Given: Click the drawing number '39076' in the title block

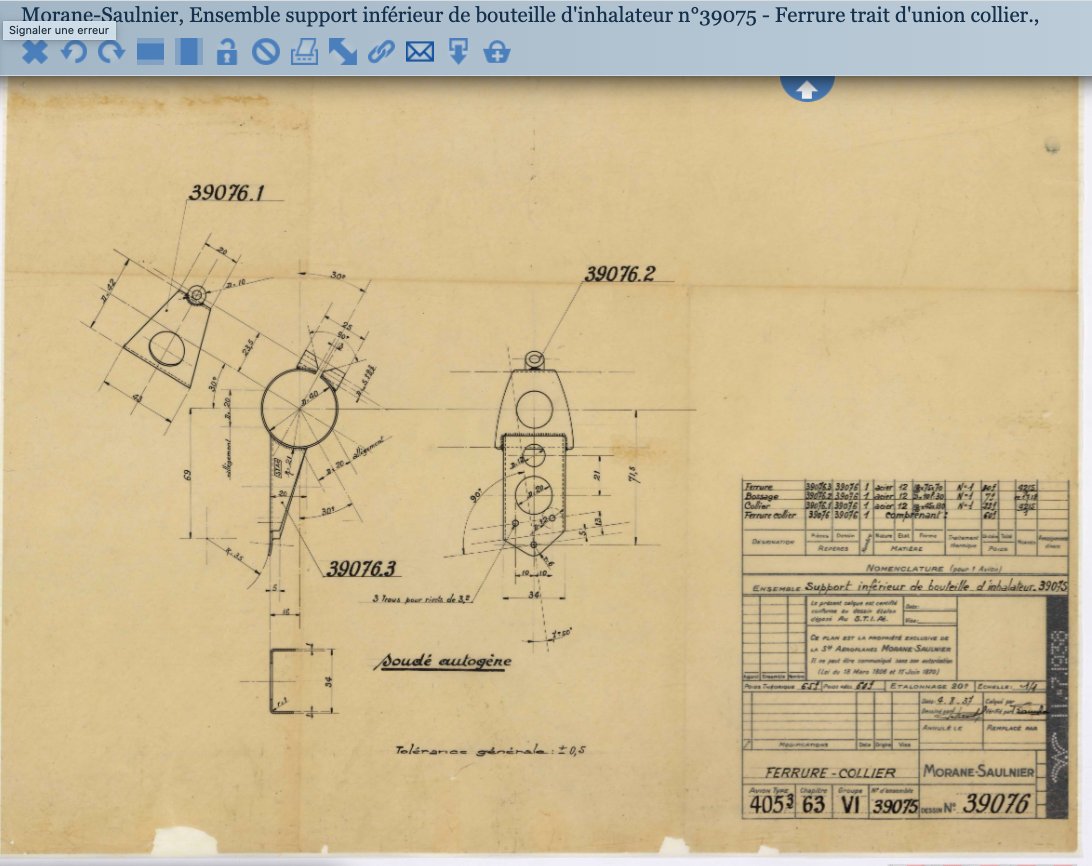Looking at the screenshot, I should pyautogui.click(x=996, y=803).
